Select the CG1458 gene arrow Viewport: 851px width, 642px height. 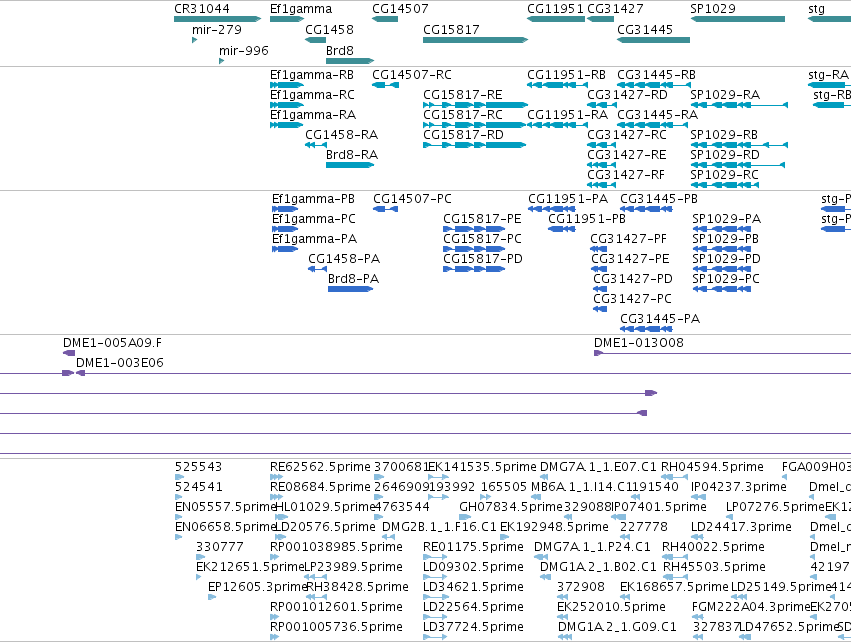[x=315, y=40]
